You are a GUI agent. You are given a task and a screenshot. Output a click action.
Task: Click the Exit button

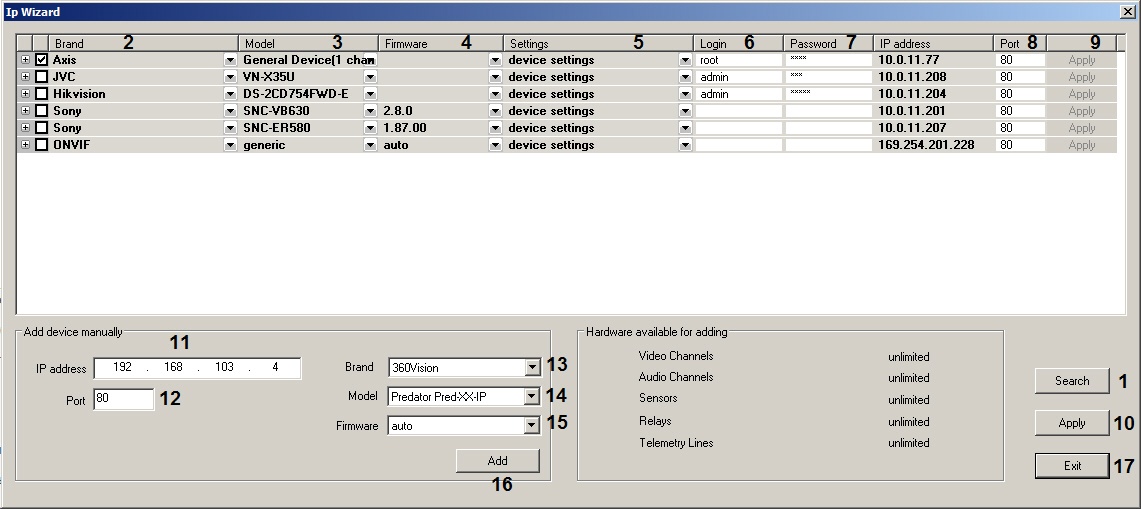tap(1071, 466)
